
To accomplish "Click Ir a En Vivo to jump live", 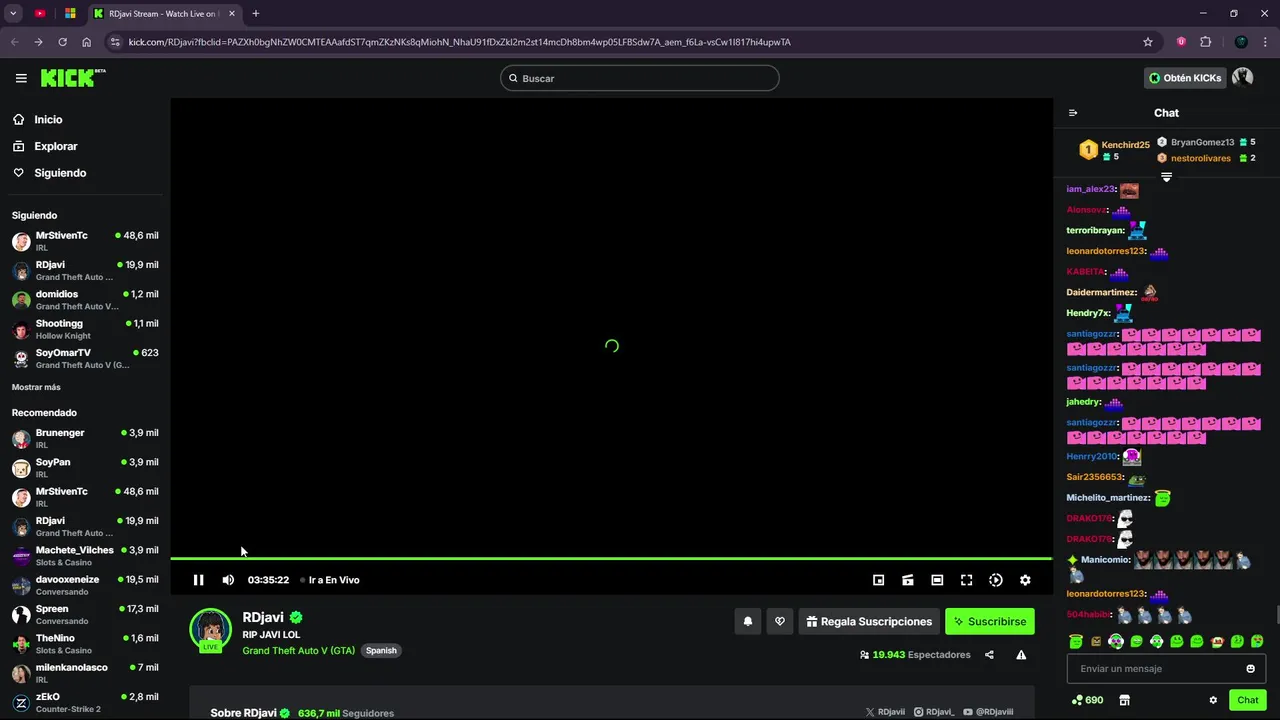I will pyautogui.click(x=330, y=580).
